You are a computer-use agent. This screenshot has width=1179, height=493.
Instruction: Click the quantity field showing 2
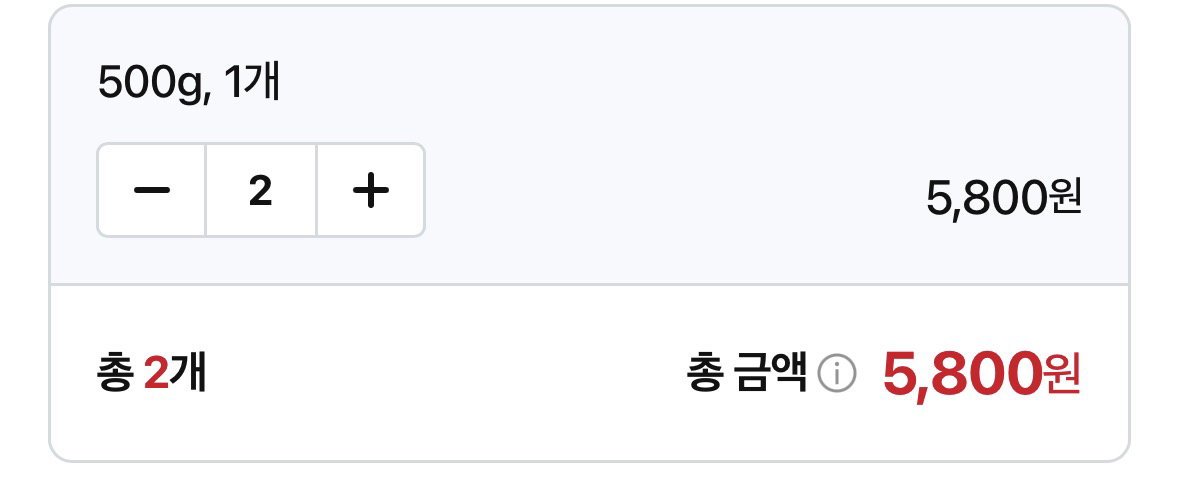[x=261, y=190]
